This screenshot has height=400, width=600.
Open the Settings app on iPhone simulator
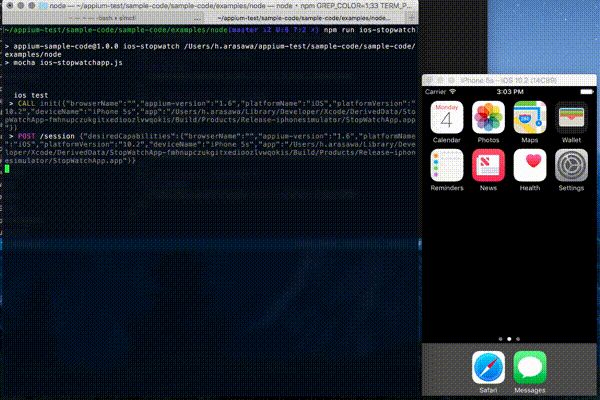click(571, 165)
